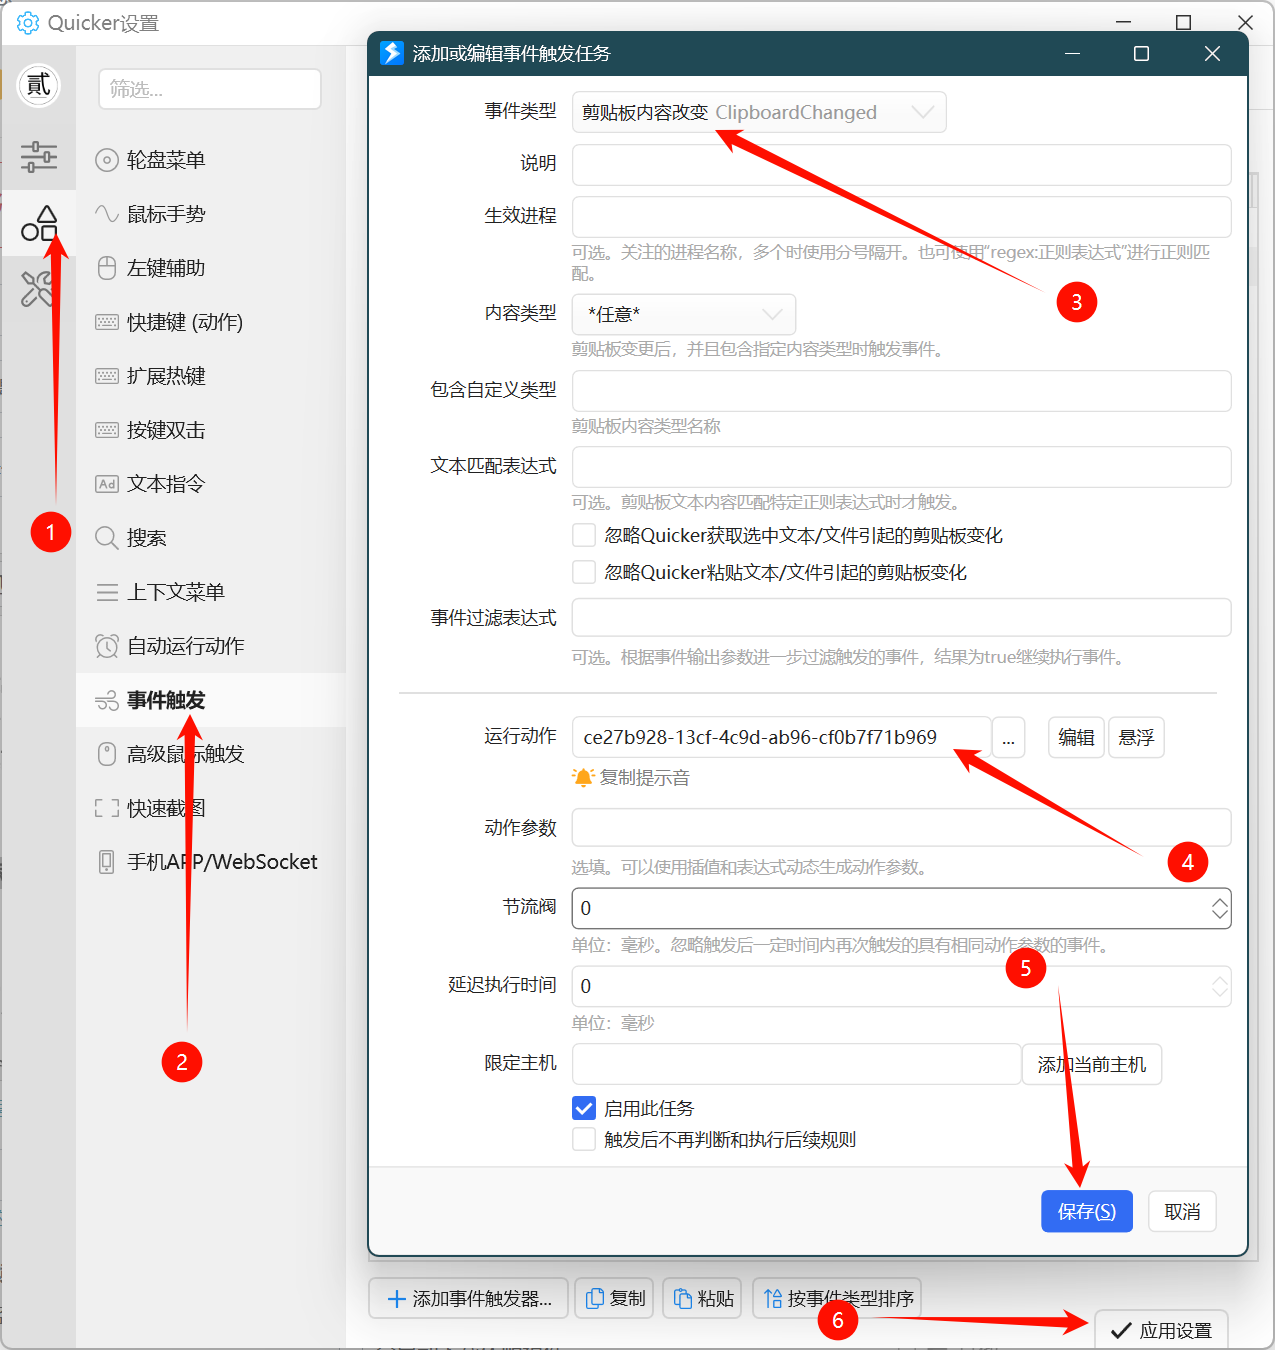1275x1350 pixels.
Task: Click the 粘贴 toolbar button
Action: pyautogui.click(x=702, y=1298)
